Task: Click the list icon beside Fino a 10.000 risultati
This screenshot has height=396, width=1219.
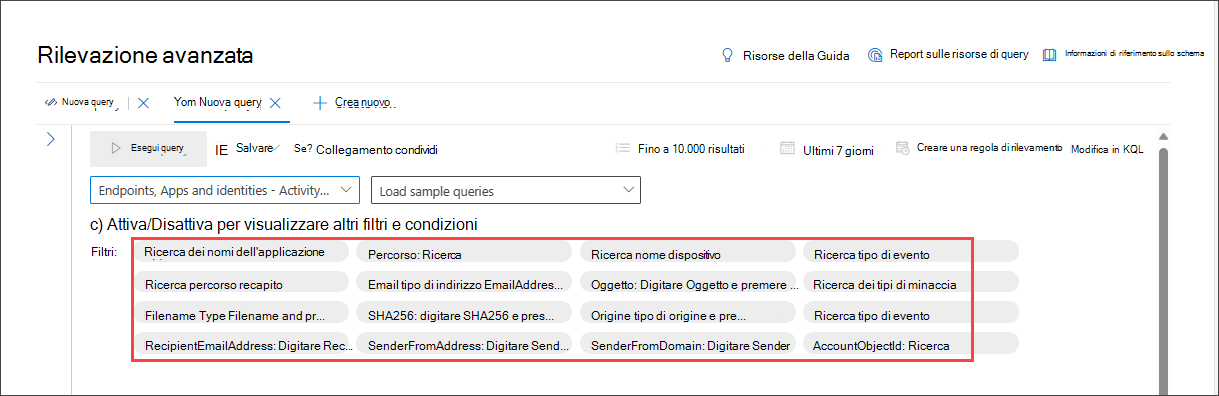Action: 622,148
